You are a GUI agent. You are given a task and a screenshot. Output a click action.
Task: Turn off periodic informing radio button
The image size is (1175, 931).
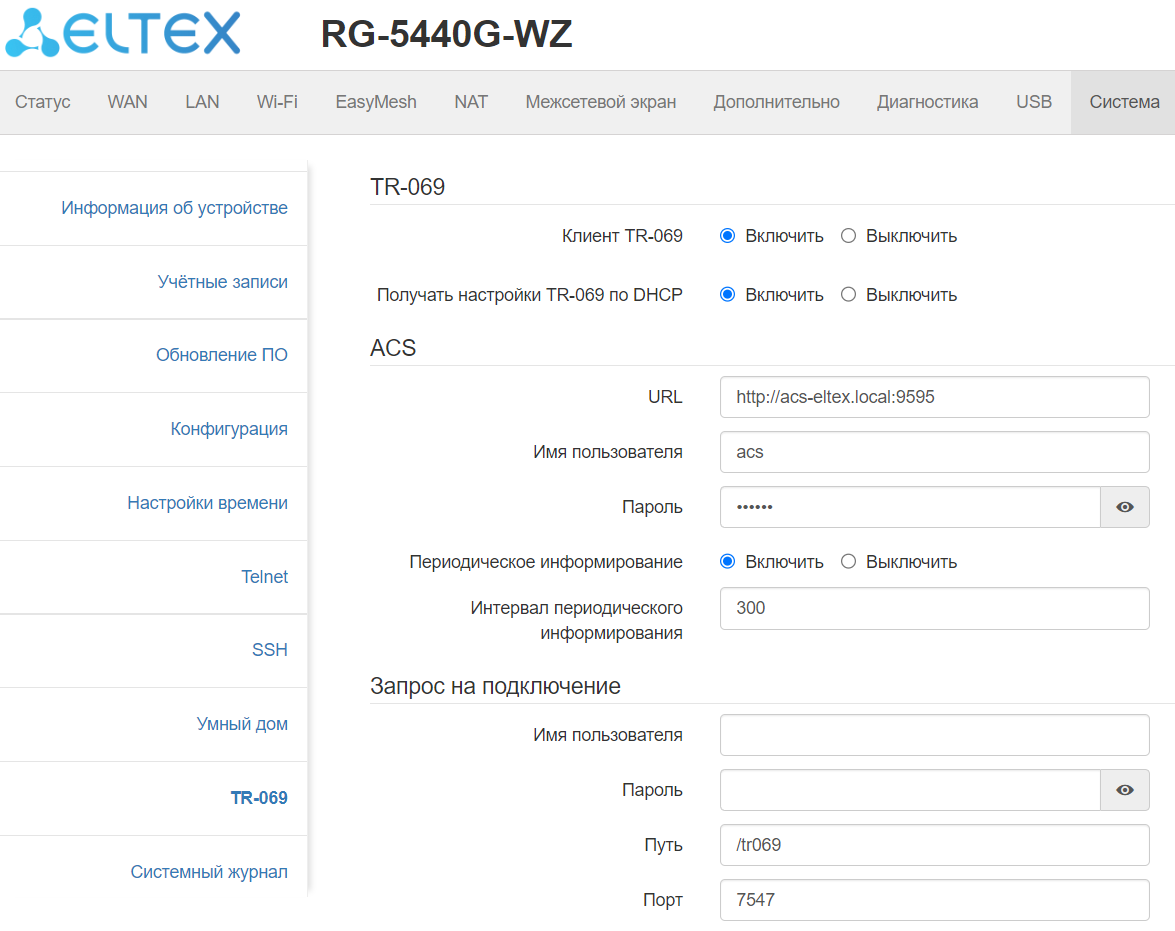849,562
